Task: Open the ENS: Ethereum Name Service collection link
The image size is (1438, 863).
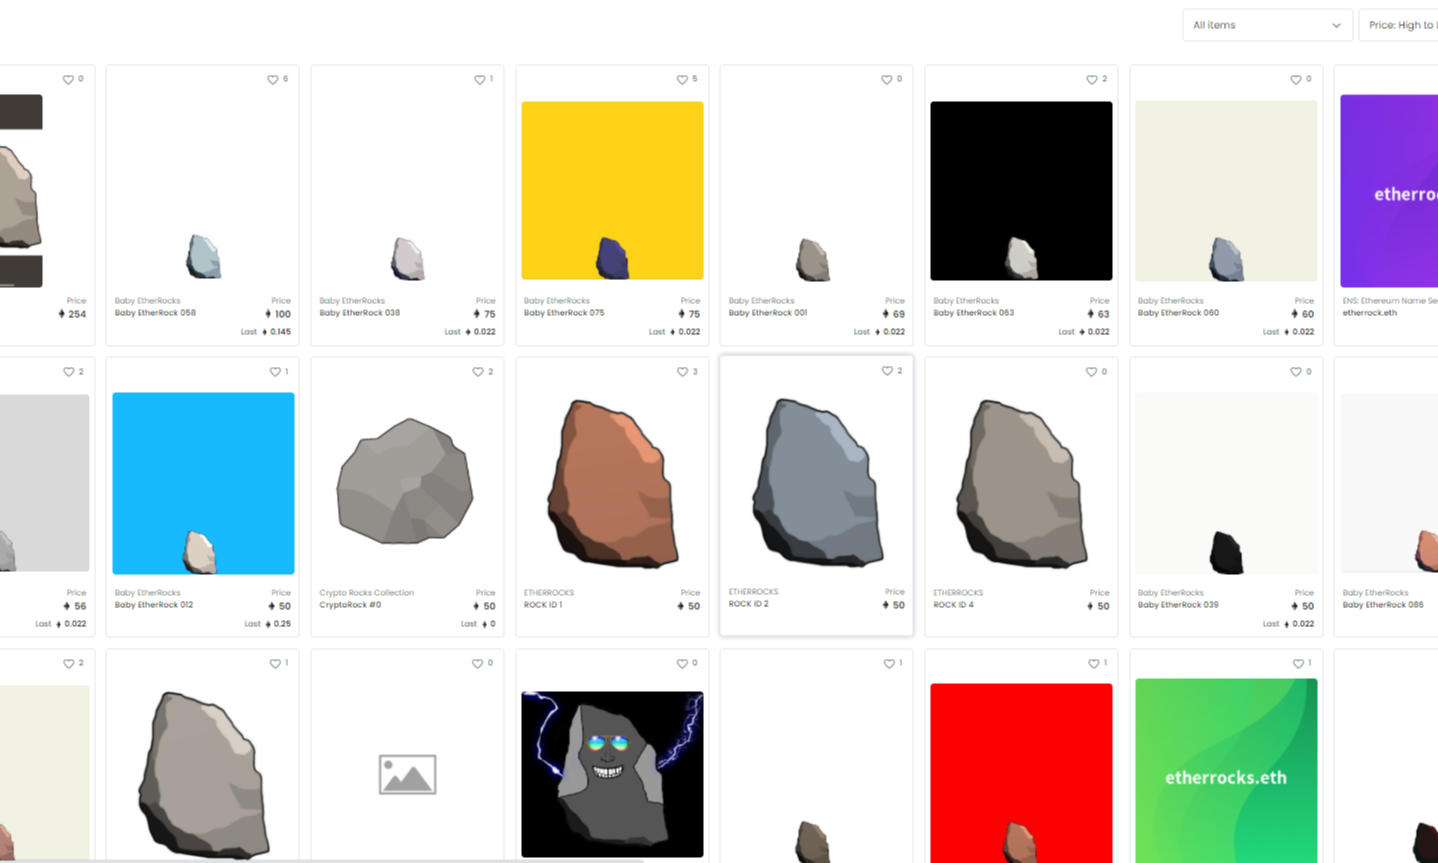Action: coord(1390,301)
